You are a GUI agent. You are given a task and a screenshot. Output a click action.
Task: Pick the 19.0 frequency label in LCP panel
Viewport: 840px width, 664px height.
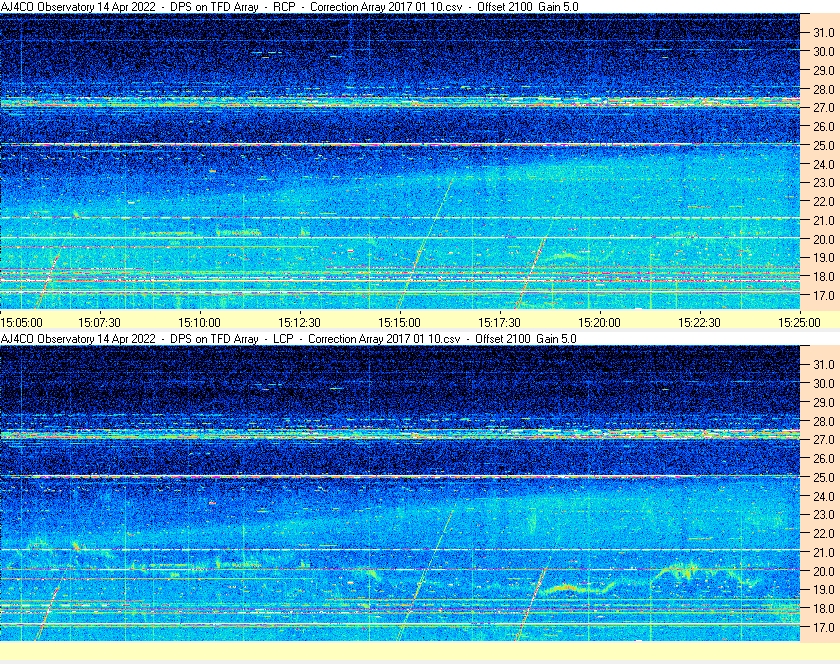tap(824, 590)
